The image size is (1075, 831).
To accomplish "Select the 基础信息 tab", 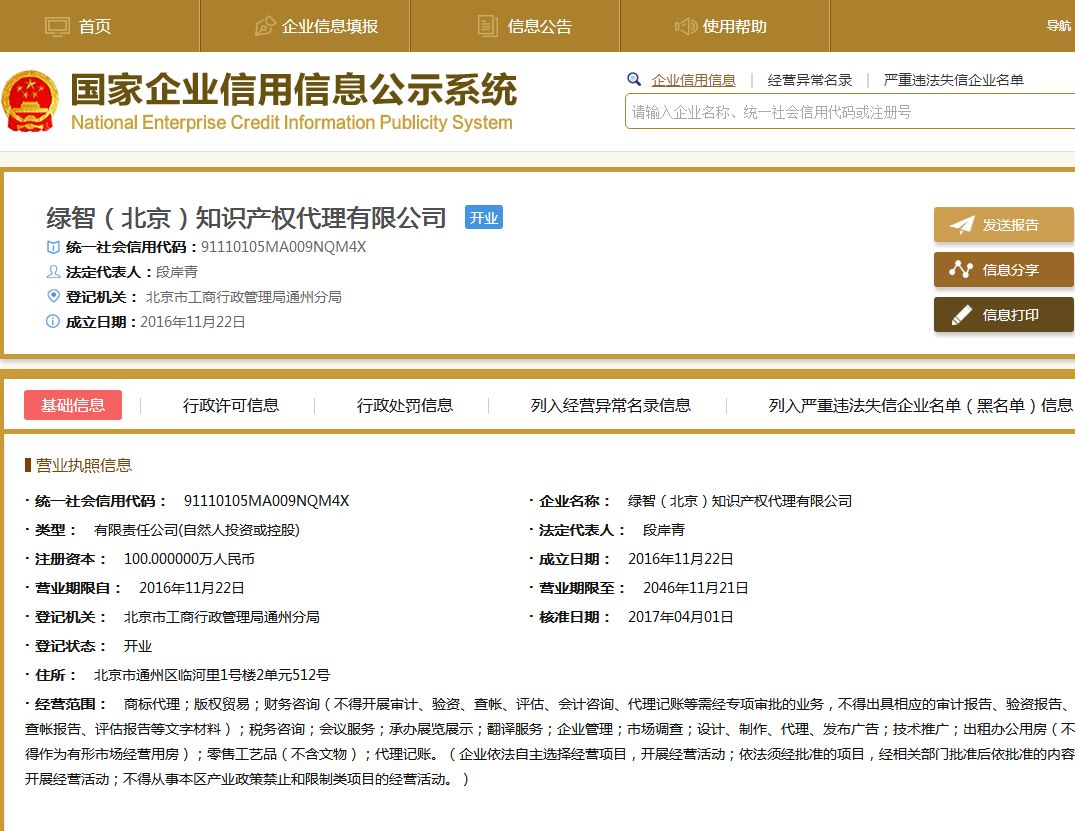I will [x=73, y=405].
